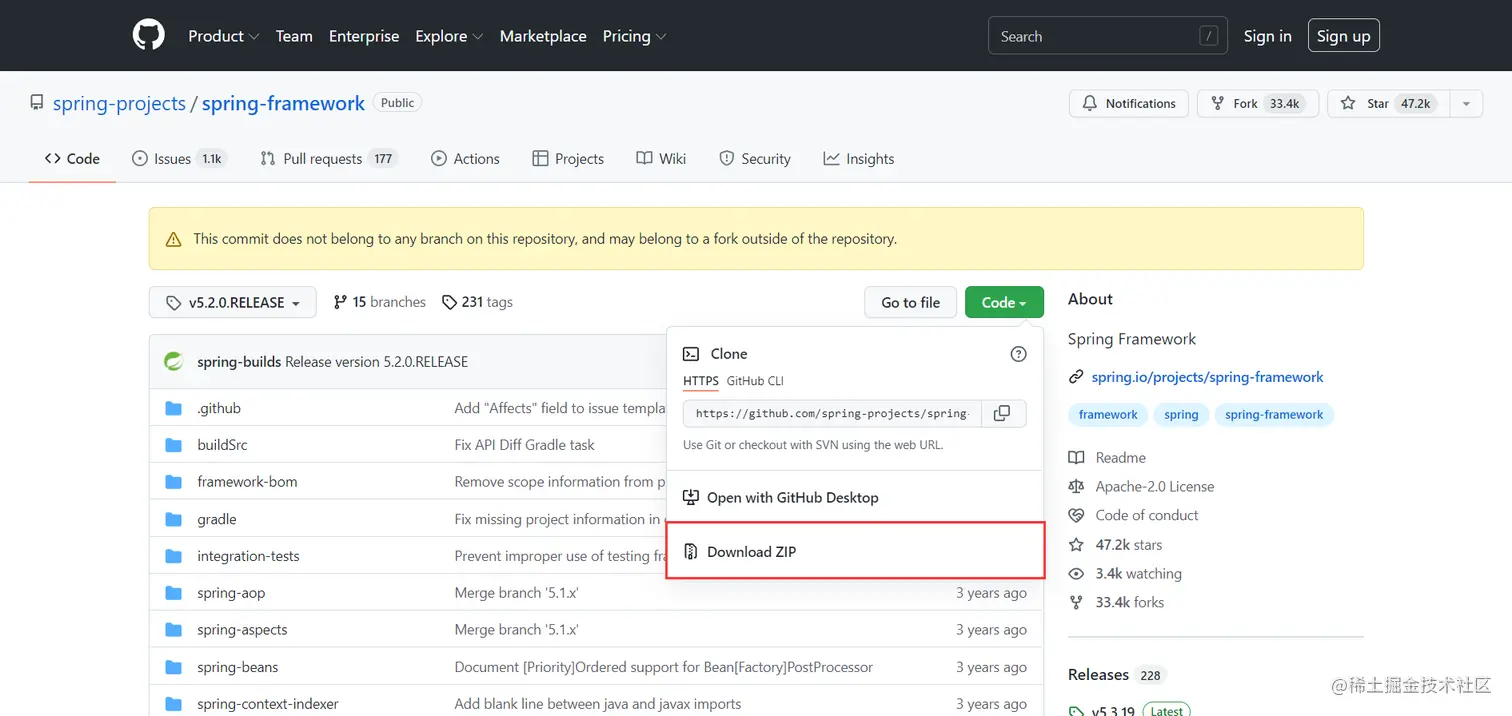Screen dimensions: 1512x716
Task: Toggle the green Code dropdown
Action: click(1003, 302)
